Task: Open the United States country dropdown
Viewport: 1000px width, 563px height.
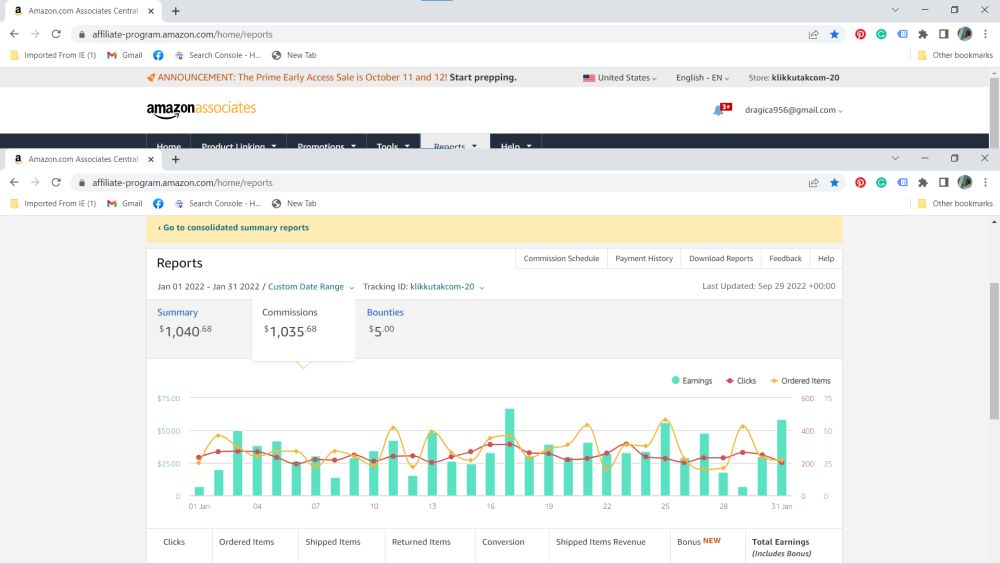Action: tap(619, 78)
